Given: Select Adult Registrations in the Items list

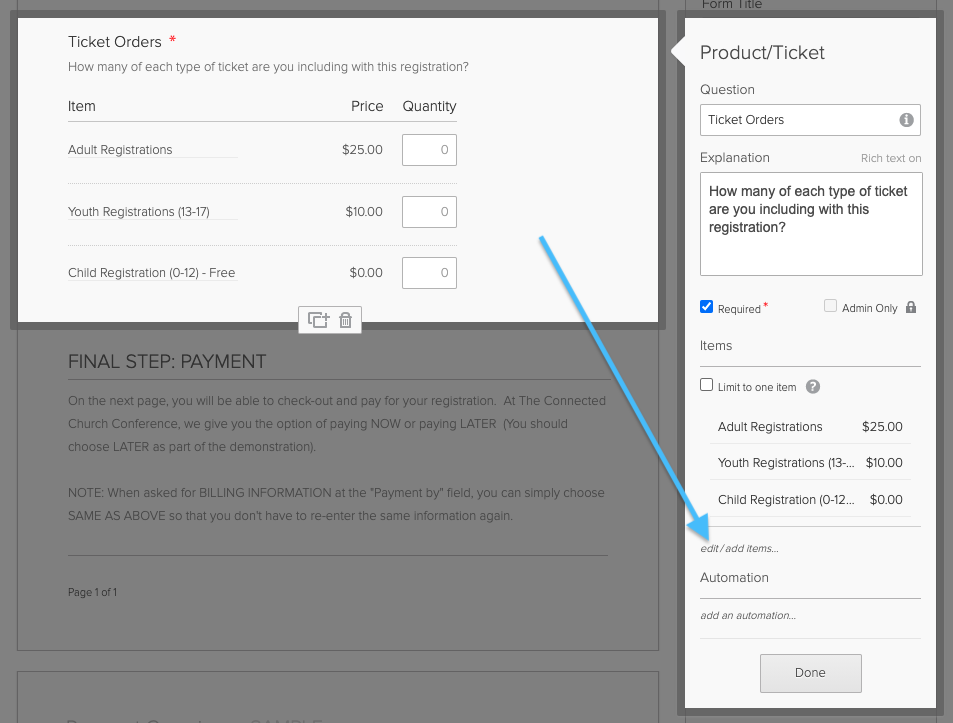Looking at the screenshot, I should point(770,426).
